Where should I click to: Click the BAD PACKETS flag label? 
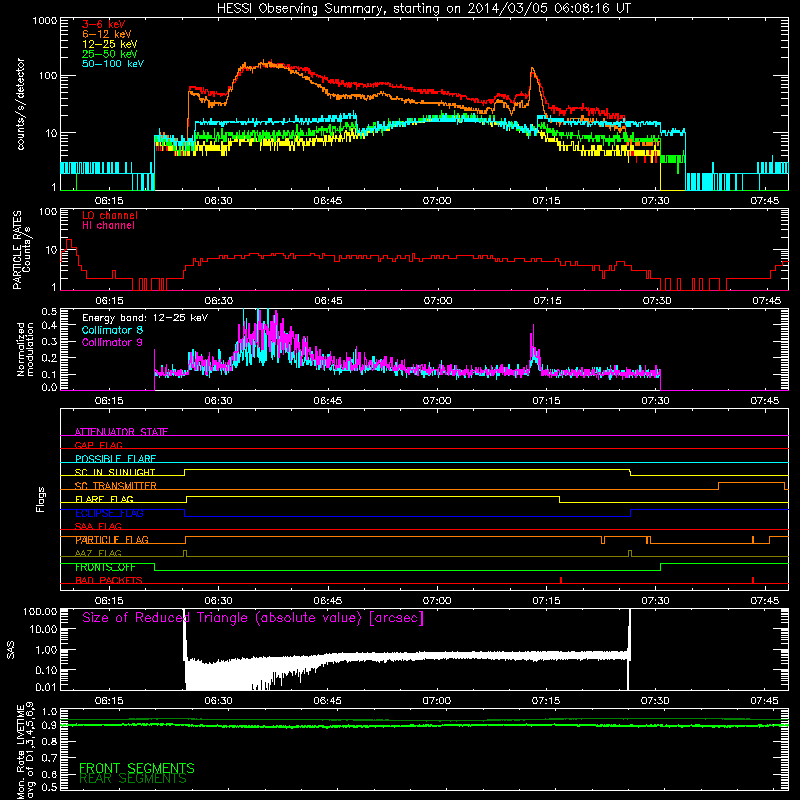click(109, 580)
